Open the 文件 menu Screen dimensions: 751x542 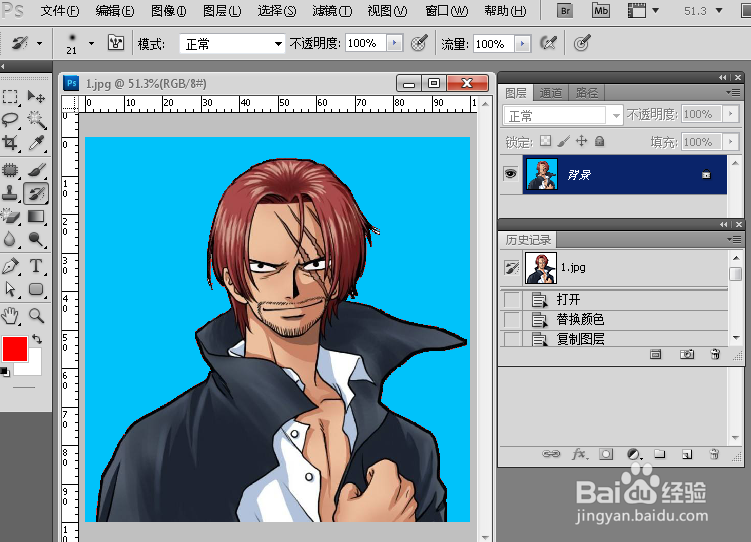pyautogui.click(x=59, y=11)
